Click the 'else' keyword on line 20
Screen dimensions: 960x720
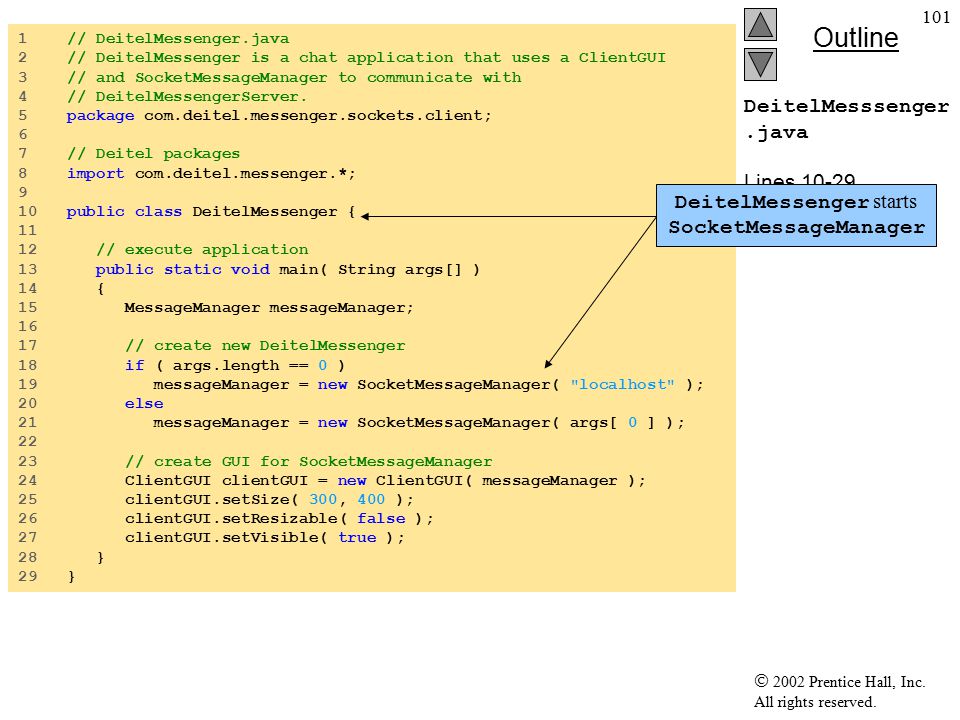pos(144,403)
